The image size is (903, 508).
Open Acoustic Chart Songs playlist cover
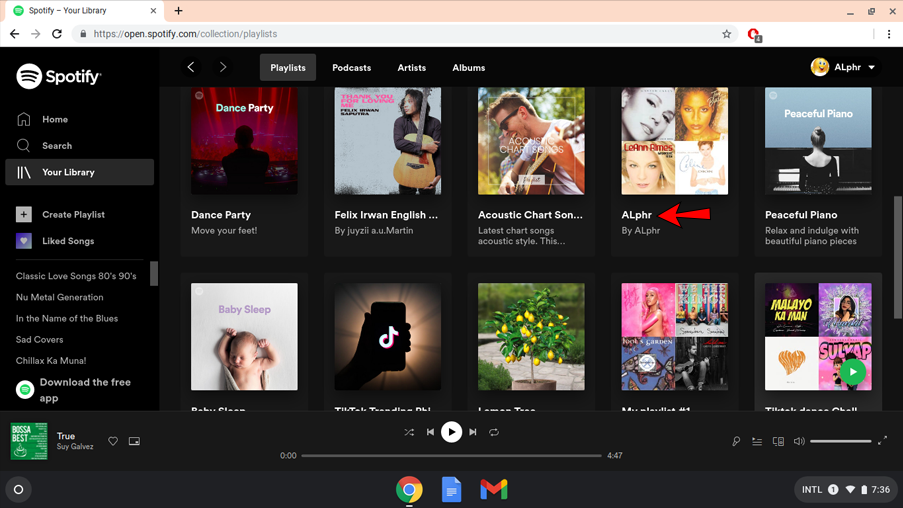[531, 141]
